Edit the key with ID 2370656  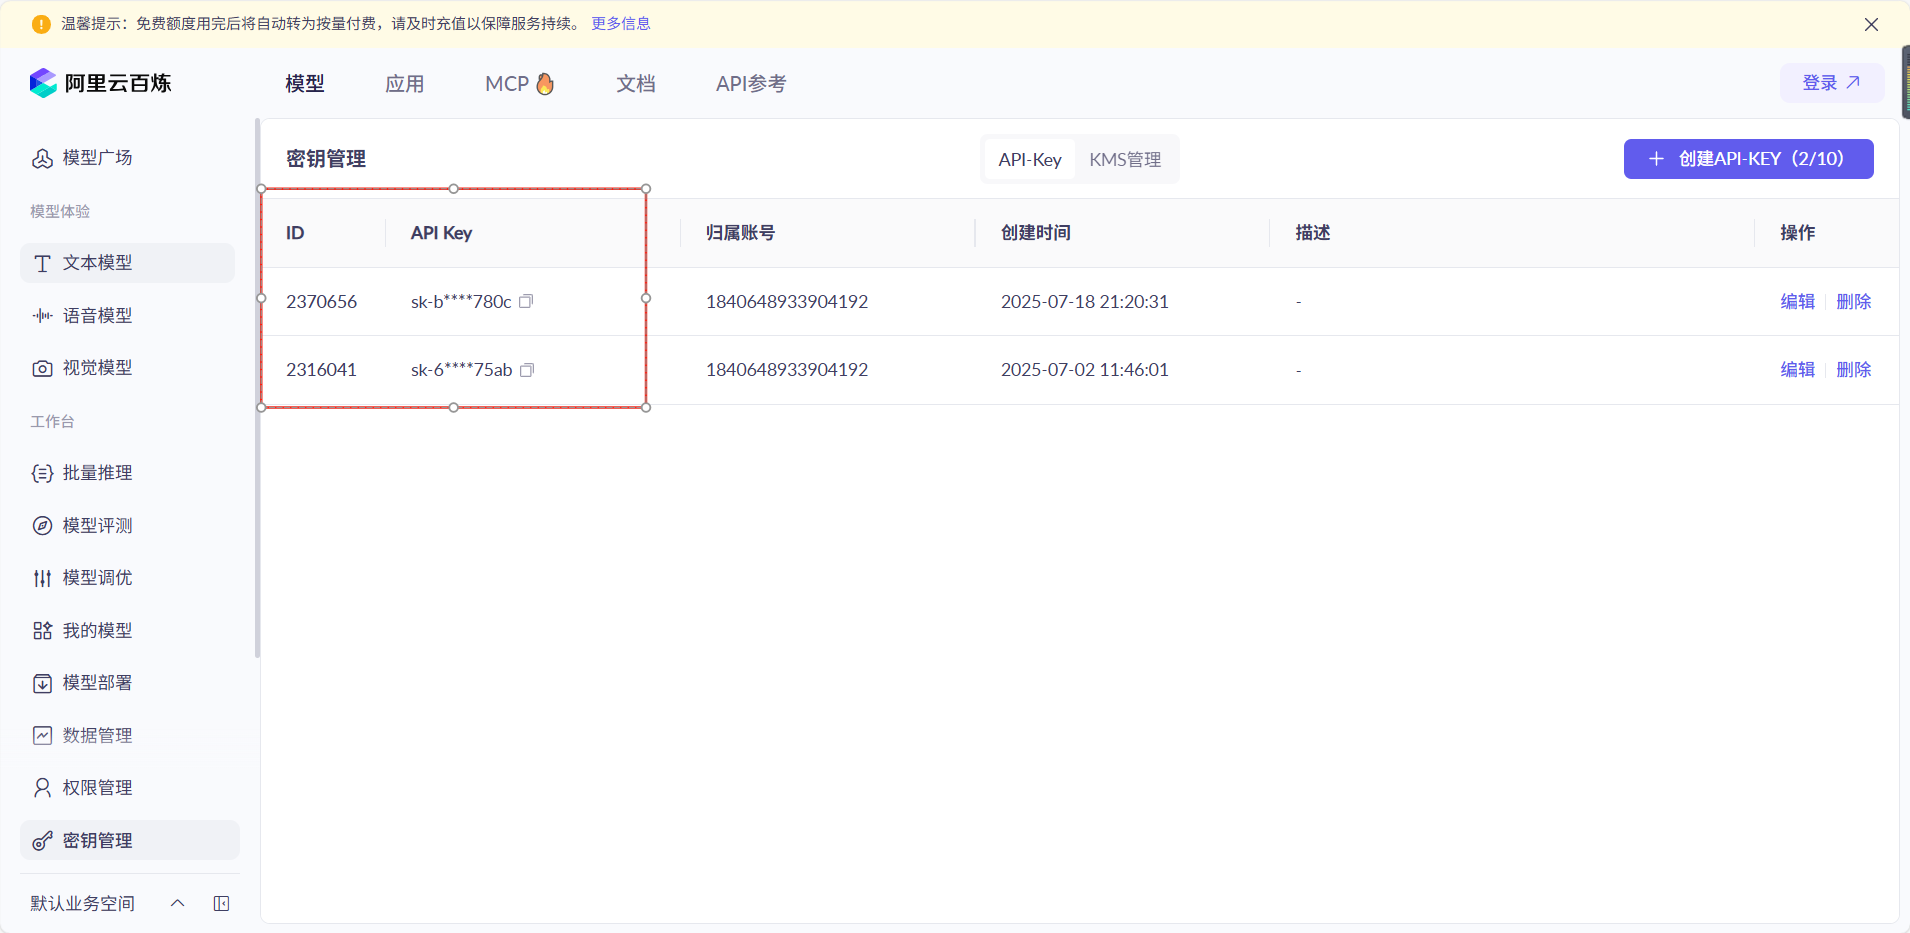click(1797, 302)
